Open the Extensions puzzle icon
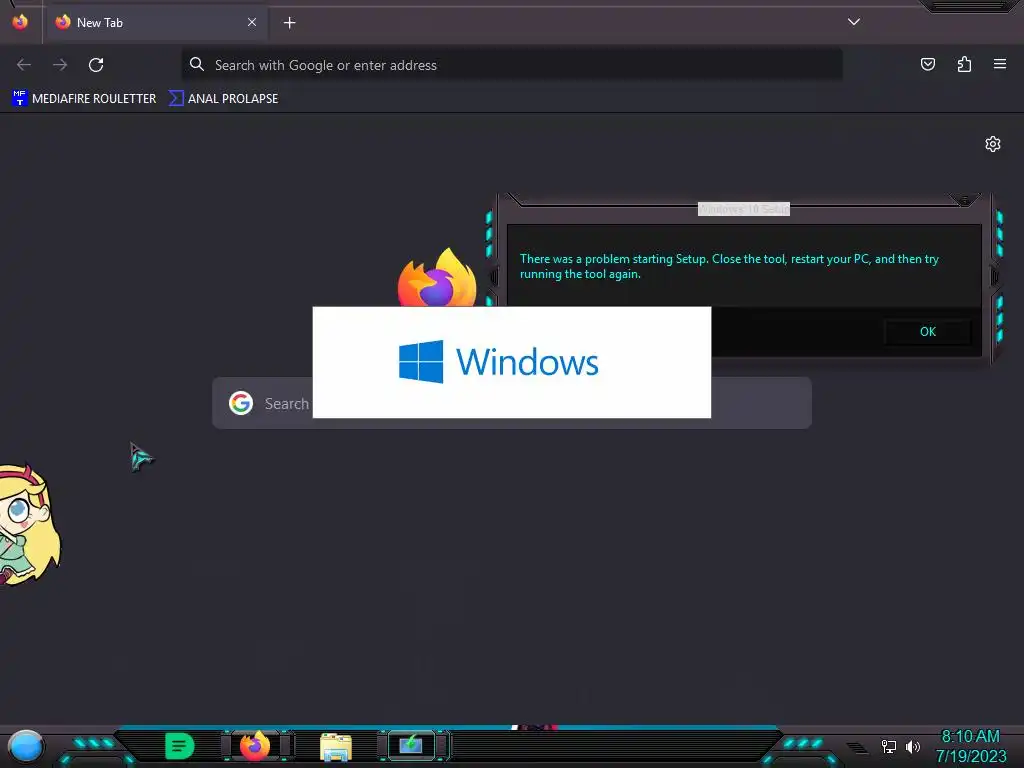This screenshot has height=768, width=1024. (x=964, y=64)
